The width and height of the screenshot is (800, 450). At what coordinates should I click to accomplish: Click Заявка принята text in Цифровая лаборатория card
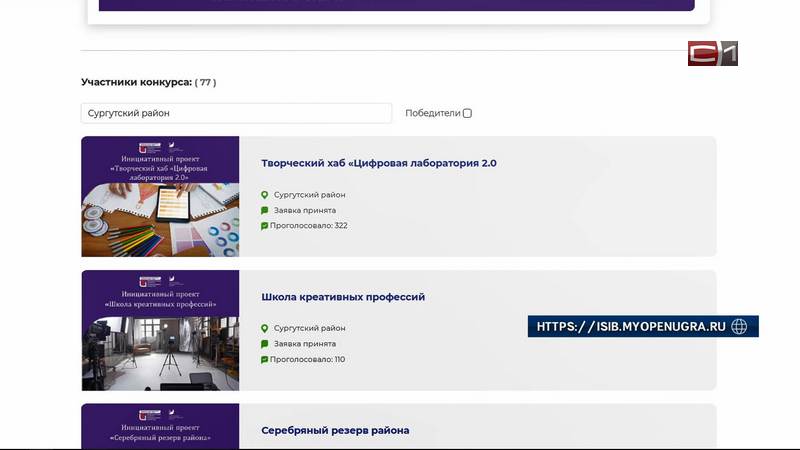coord(305,210)
